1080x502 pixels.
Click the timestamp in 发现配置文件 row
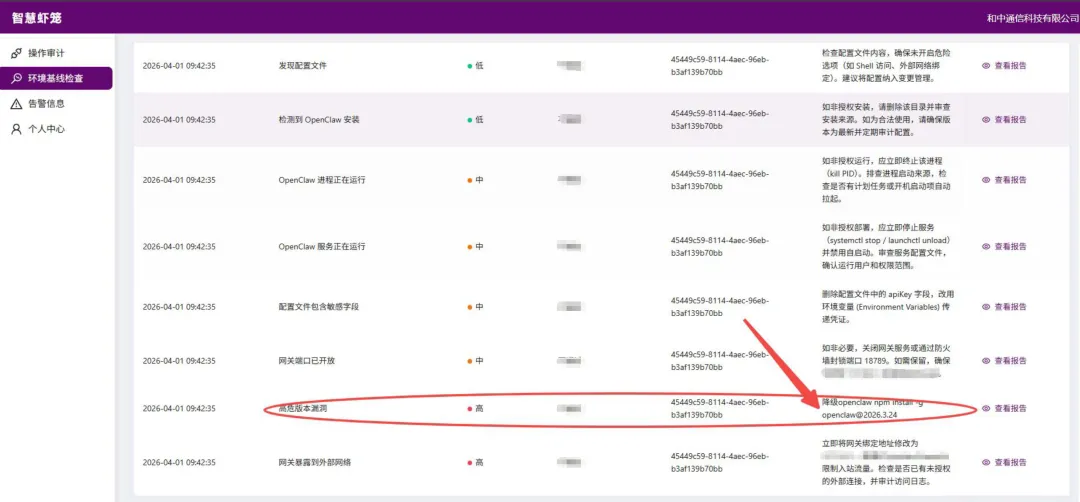pyautogui.click(x=179, y=65)
